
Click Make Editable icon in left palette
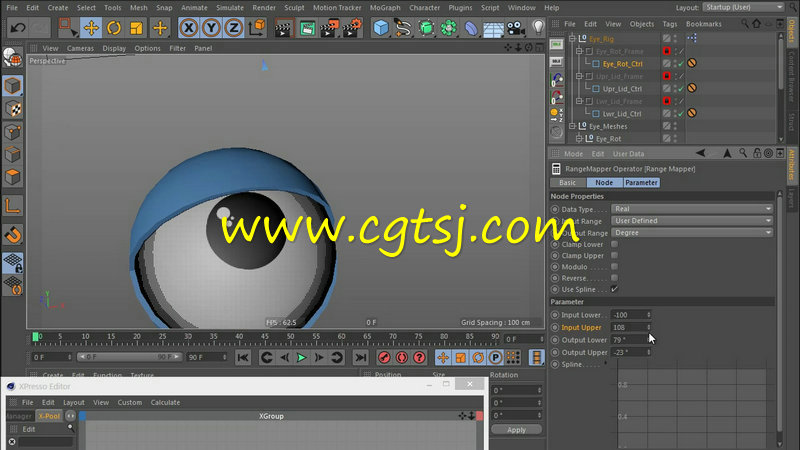tap(13, 58)
